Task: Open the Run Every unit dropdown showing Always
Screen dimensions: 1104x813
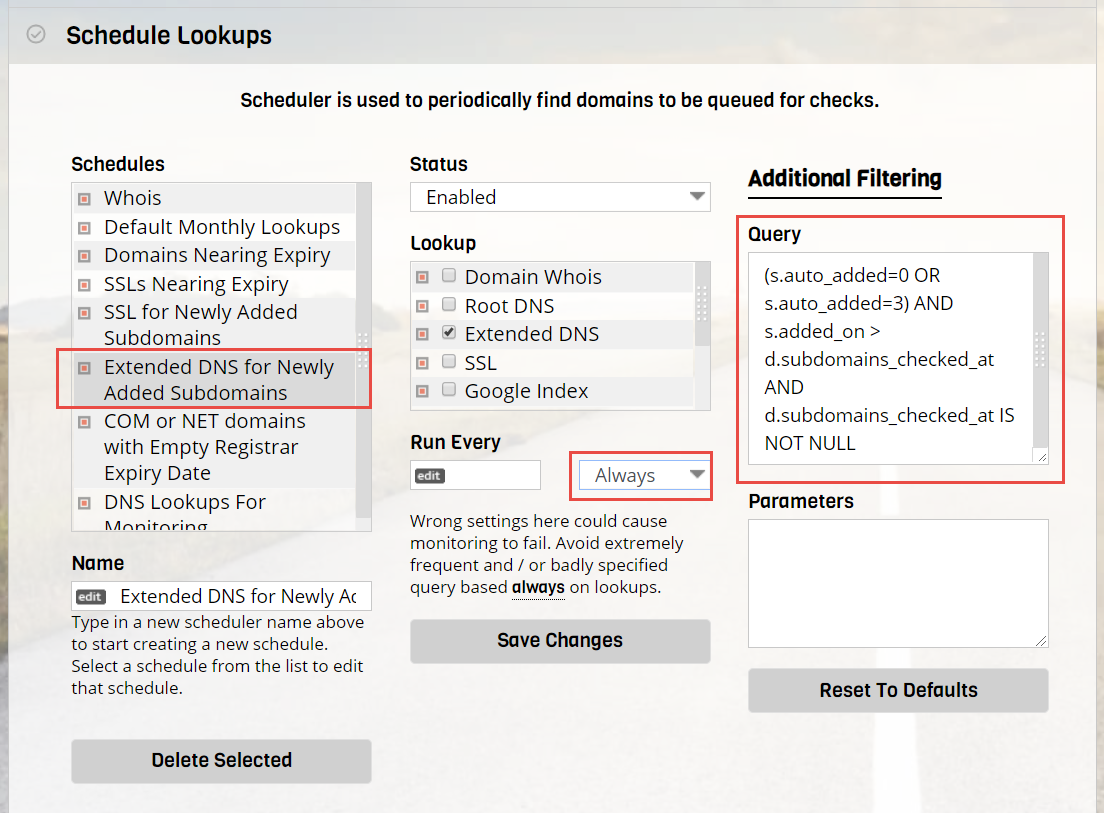Action: coord(644,476)
